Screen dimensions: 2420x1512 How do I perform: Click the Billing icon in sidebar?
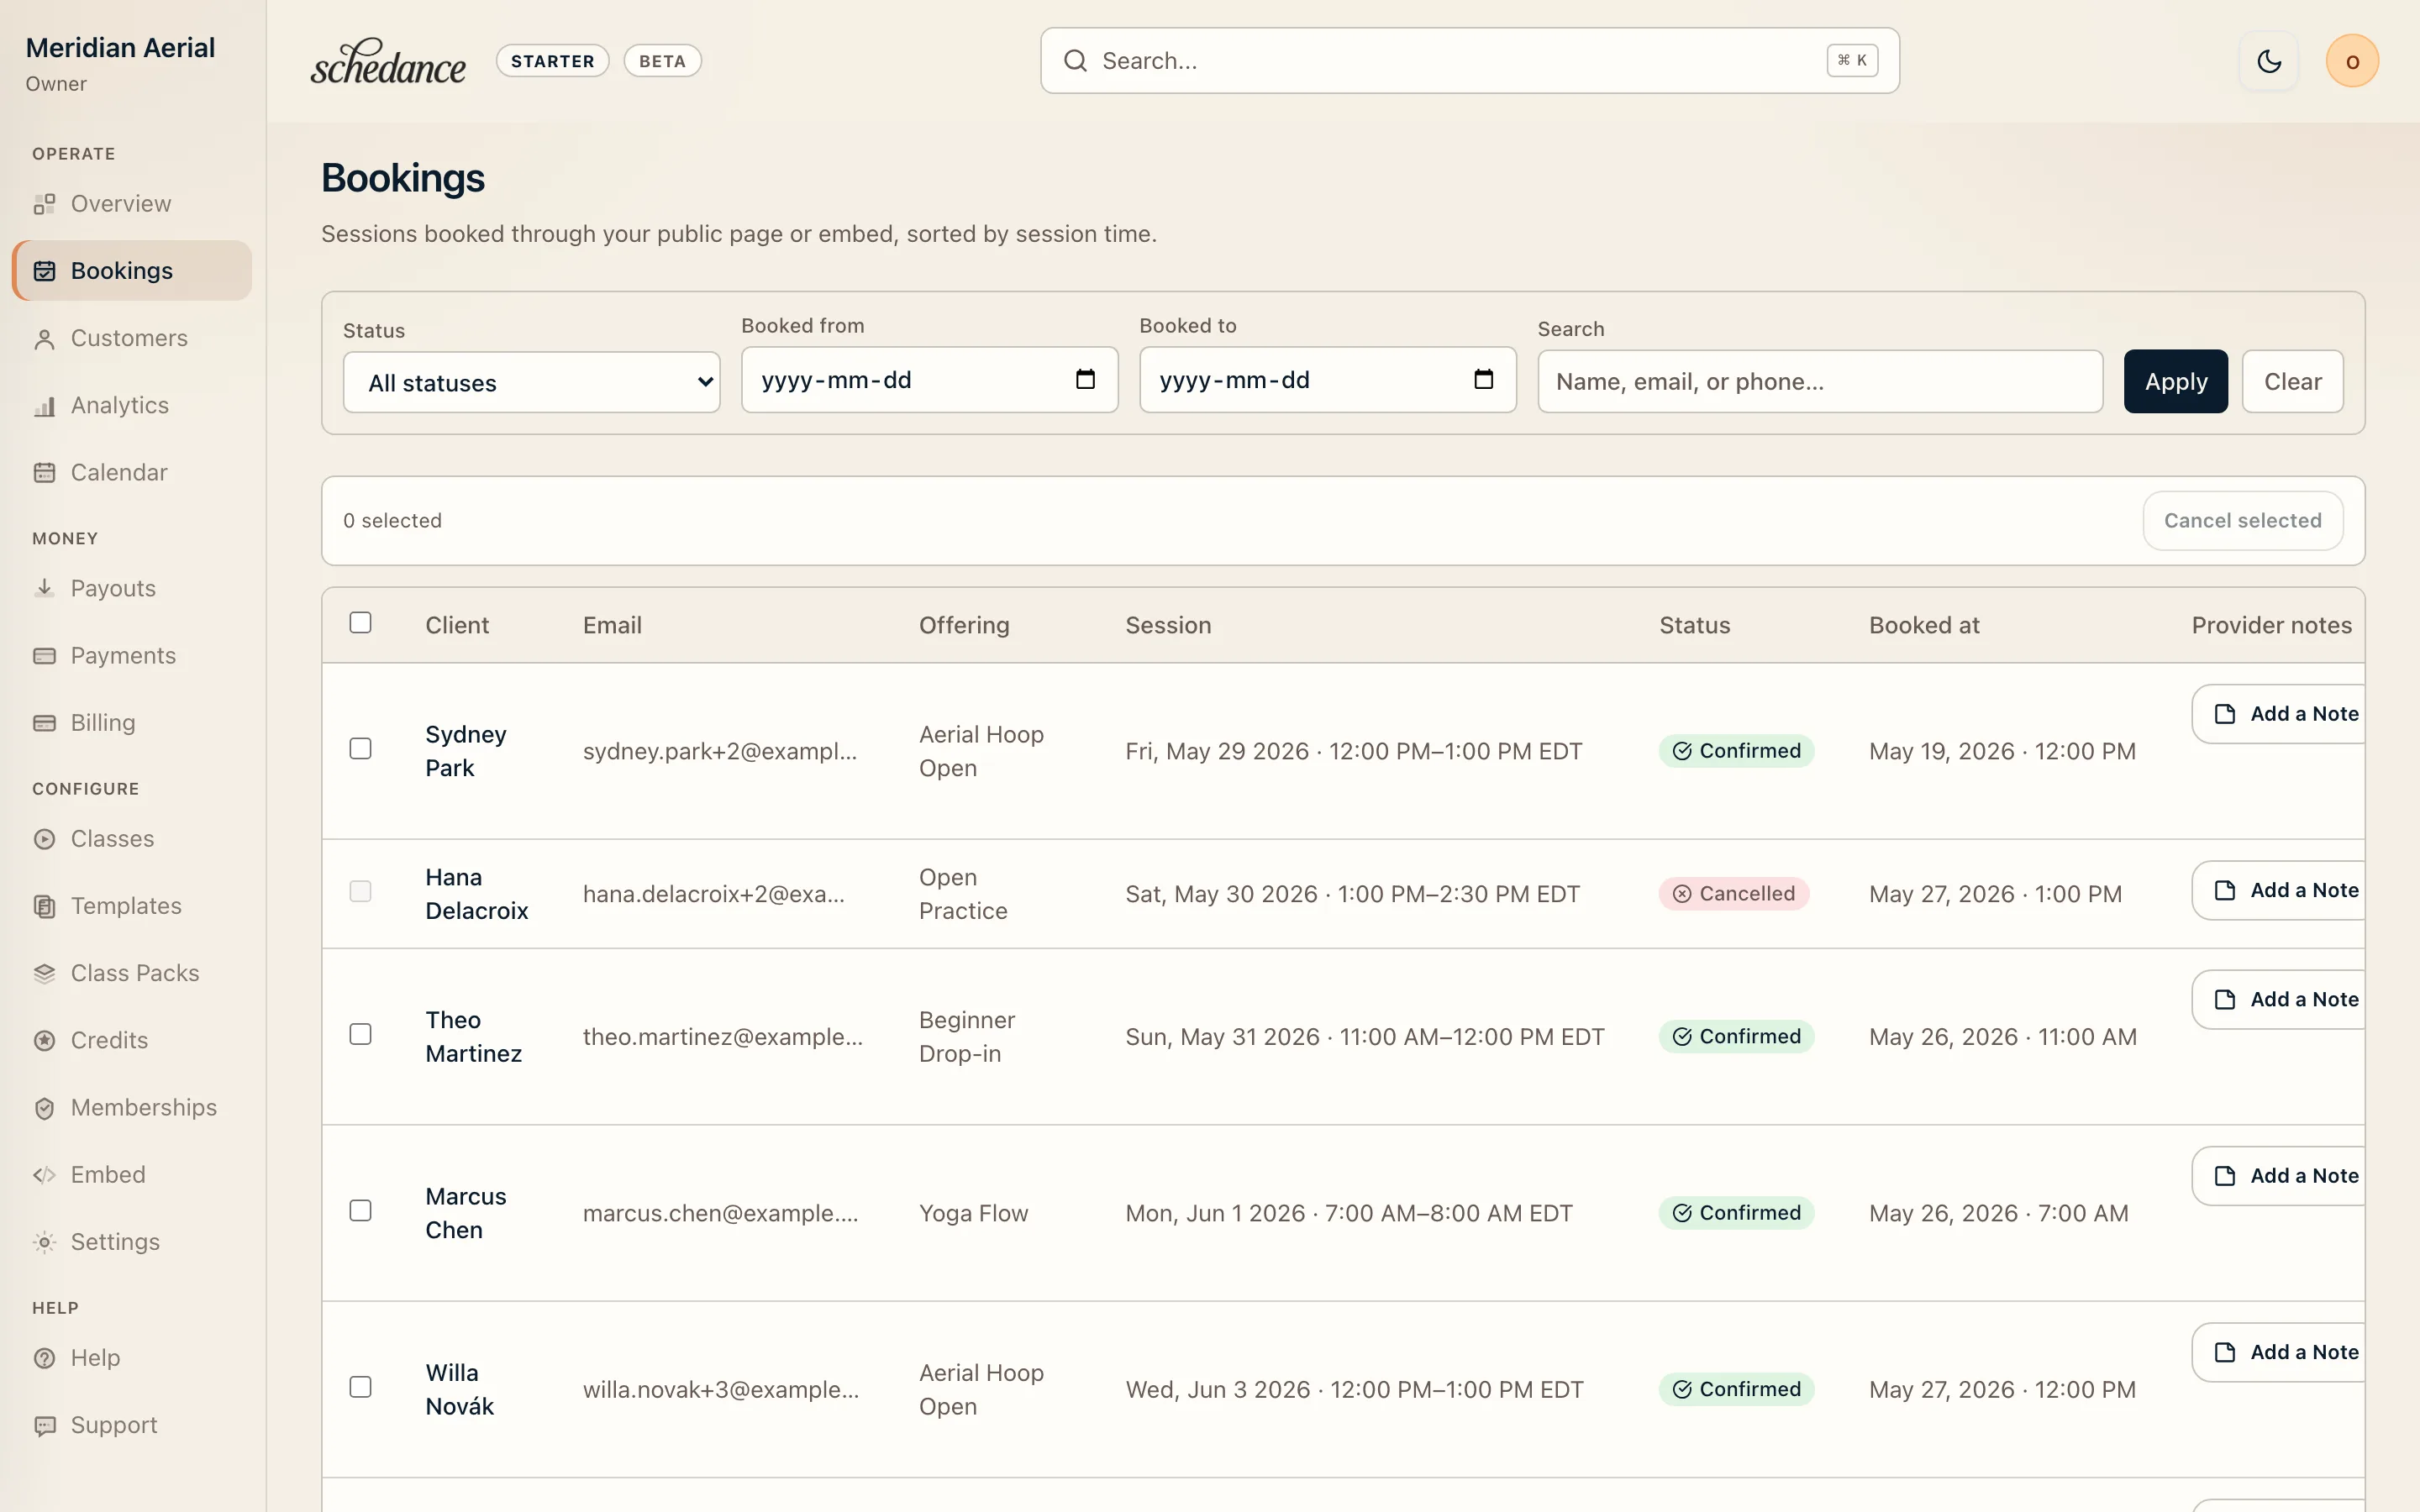pyautogui.click(x=44, y=723)
